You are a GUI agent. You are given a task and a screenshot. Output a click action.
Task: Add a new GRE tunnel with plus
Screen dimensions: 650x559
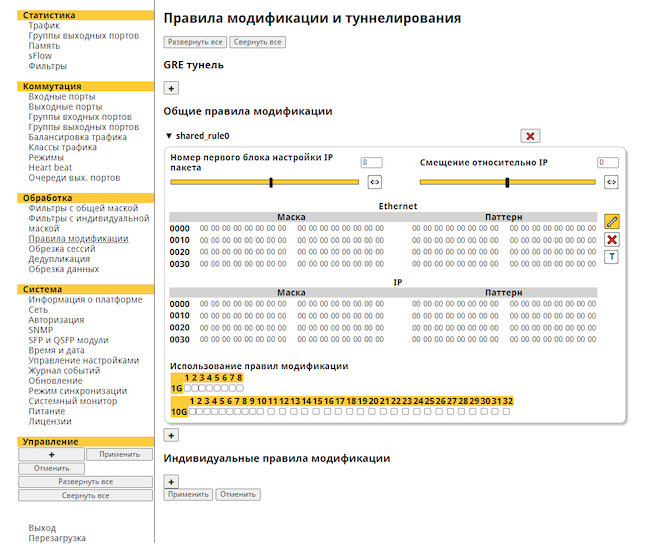171,88
